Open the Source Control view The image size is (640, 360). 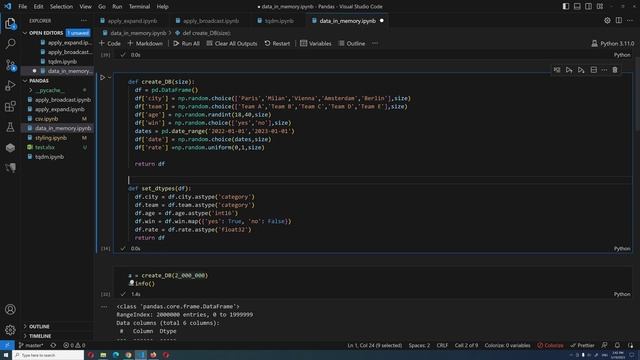(x=10, y=65)
